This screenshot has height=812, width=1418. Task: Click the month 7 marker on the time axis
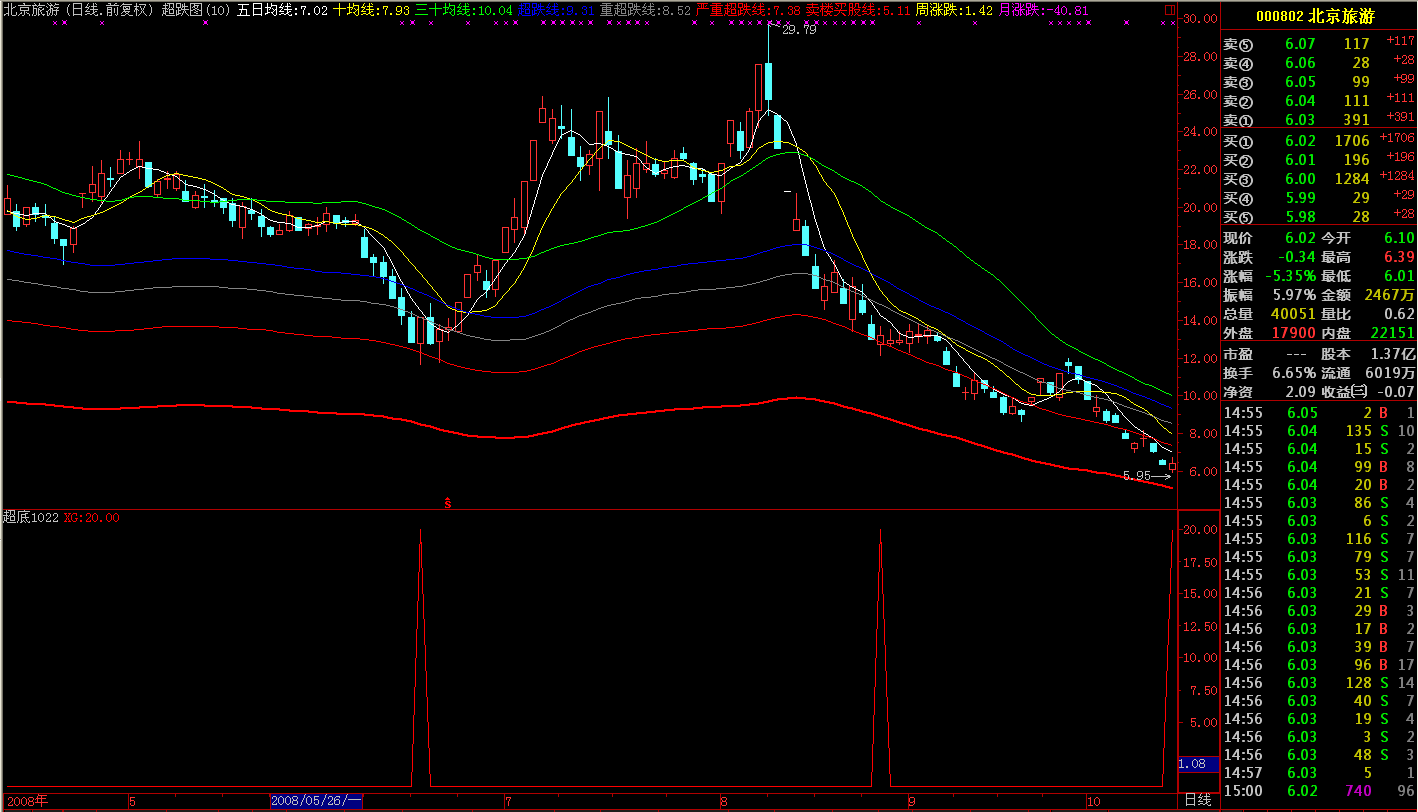[x=508, y=801]
